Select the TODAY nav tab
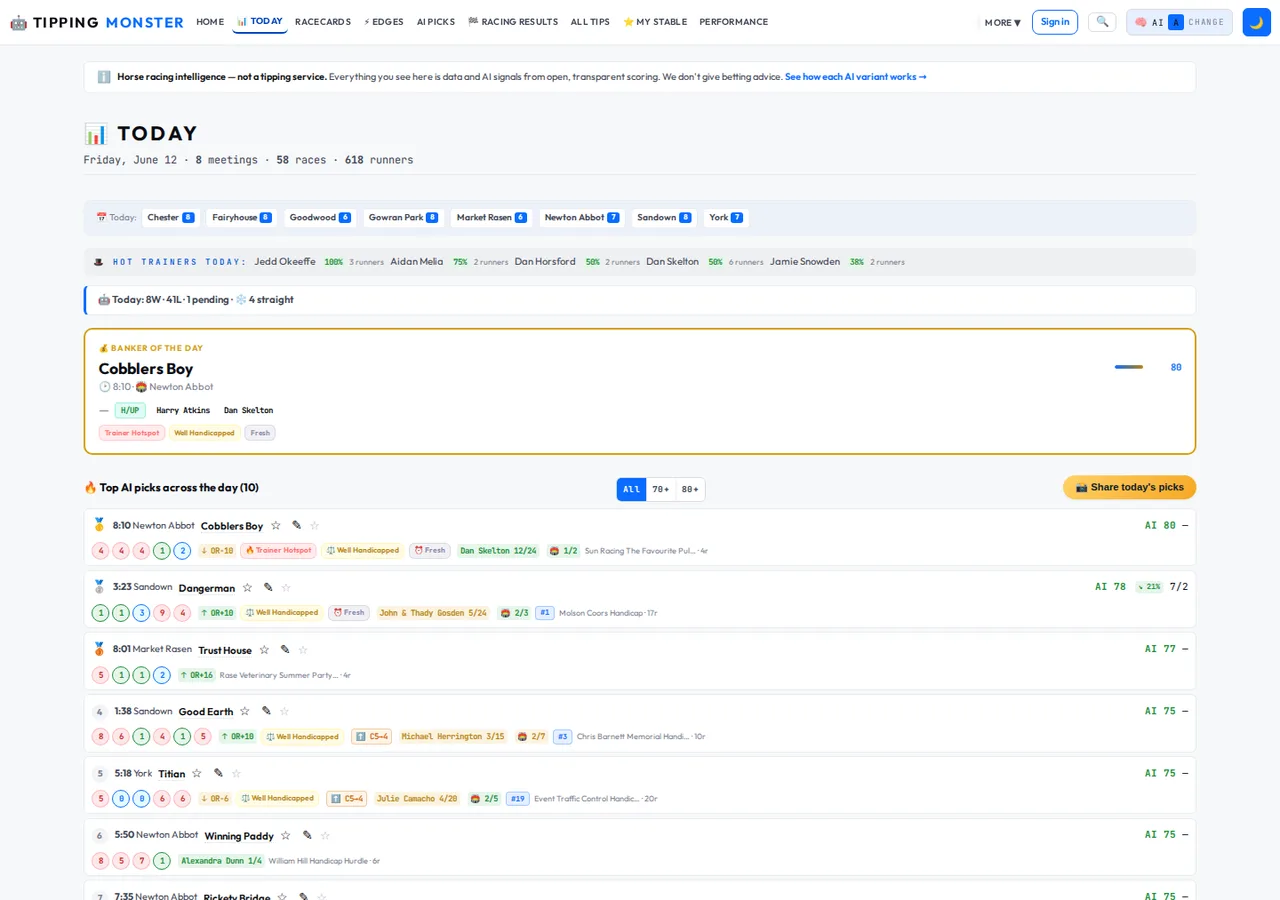This screenshot has height=900, width=1280. click(260, 22)
